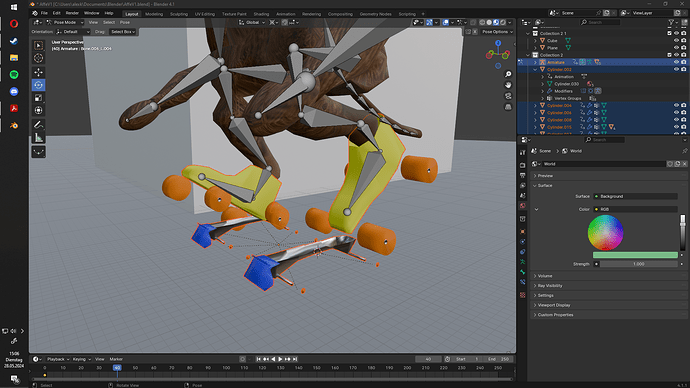The image size is (690, 388).
Task: Exclude Collection 2 from view layer checkbox
Action: (669, 55)
